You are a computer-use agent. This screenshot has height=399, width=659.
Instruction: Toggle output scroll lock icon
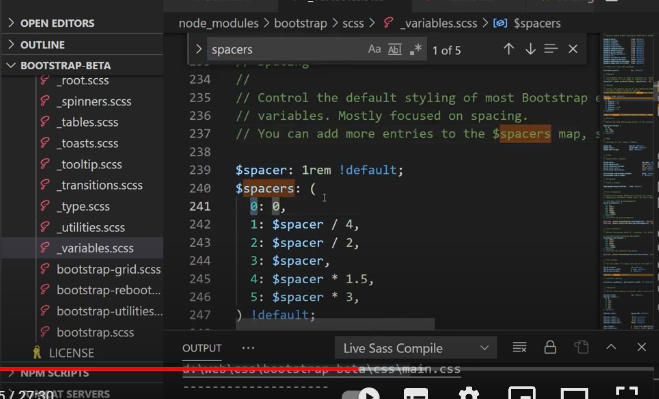(550, 347)
